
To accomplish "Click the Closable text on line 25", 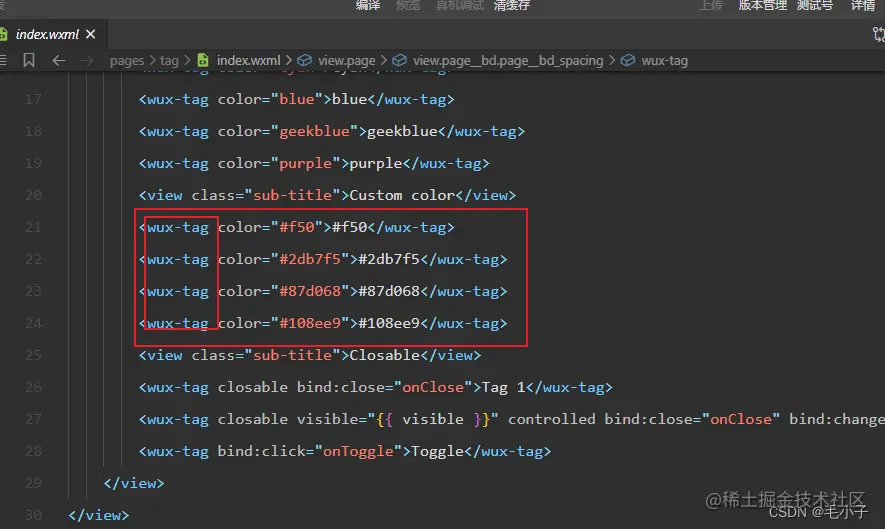I will click(384, 356).
